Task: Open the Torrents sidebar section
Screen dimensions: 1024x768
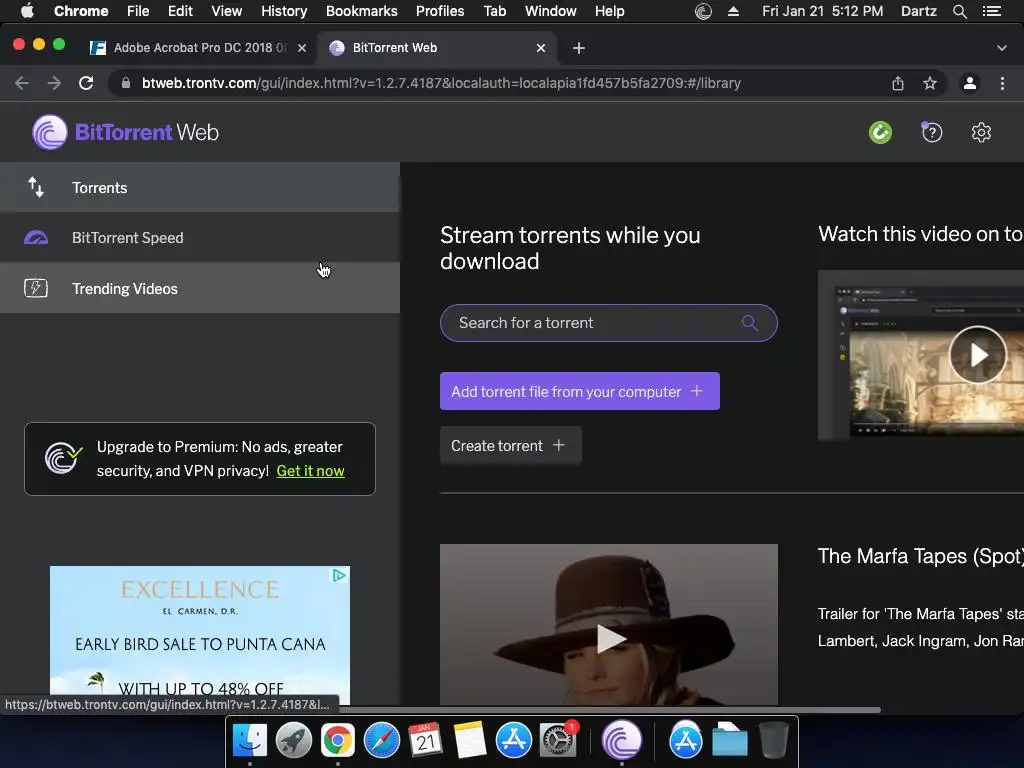Action: tap(199, 187)
